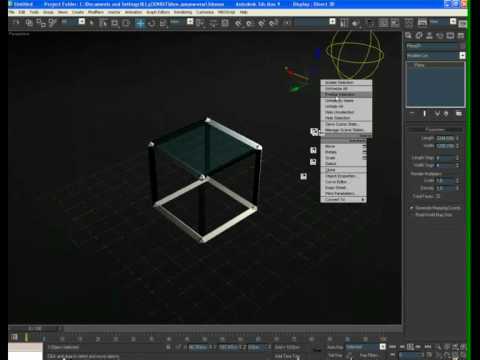480x360 pixels.
Task: Toggle Spinner Snap in main toolbar
Action: pyautogui.click(x=273, y=23)
